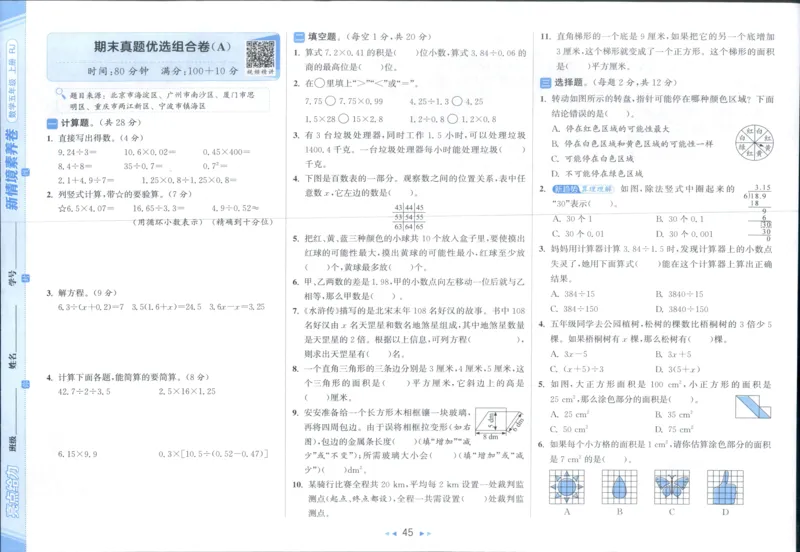Select the colored spinner wheel figure

(755, 143)
